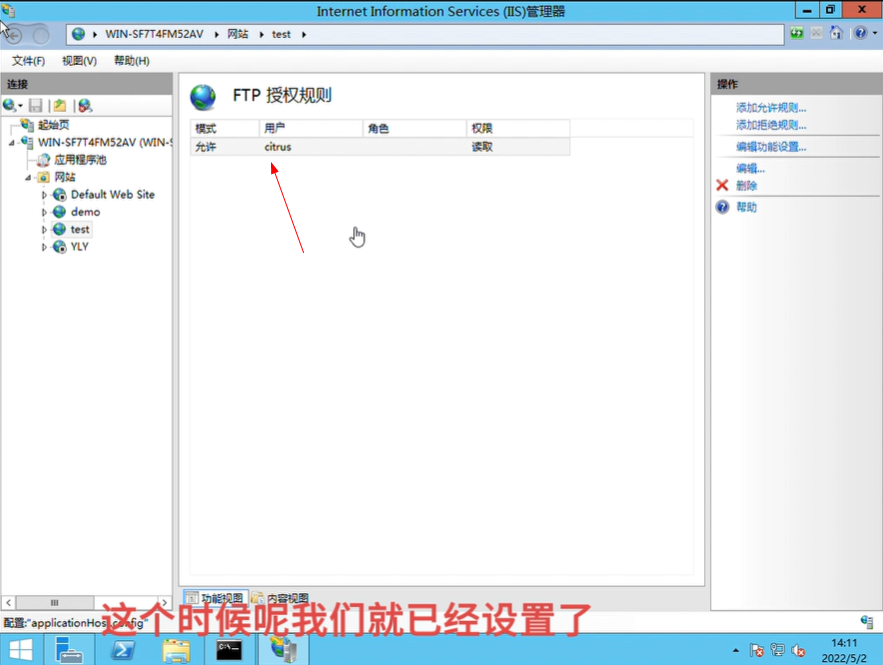Open File Explorer from taskbar
Viewport: 883px width, 665px height.
[176, 650]
